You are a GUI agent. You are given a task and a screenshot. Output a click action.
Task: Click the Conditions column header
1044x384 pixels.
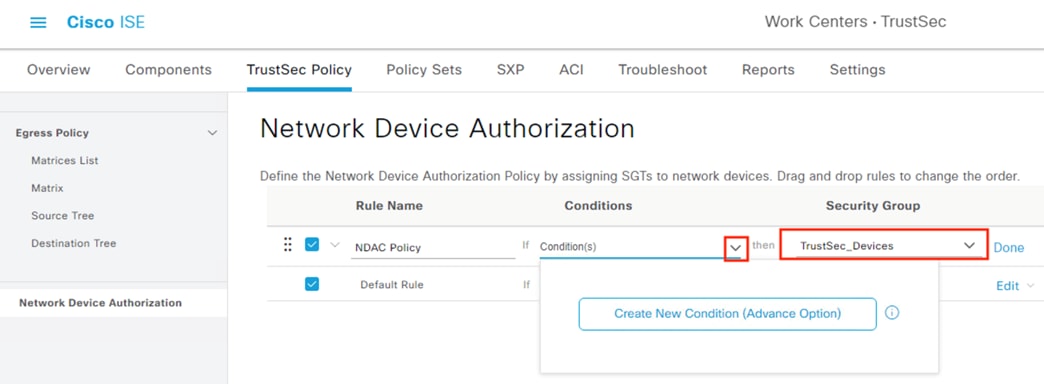(599, 206)
